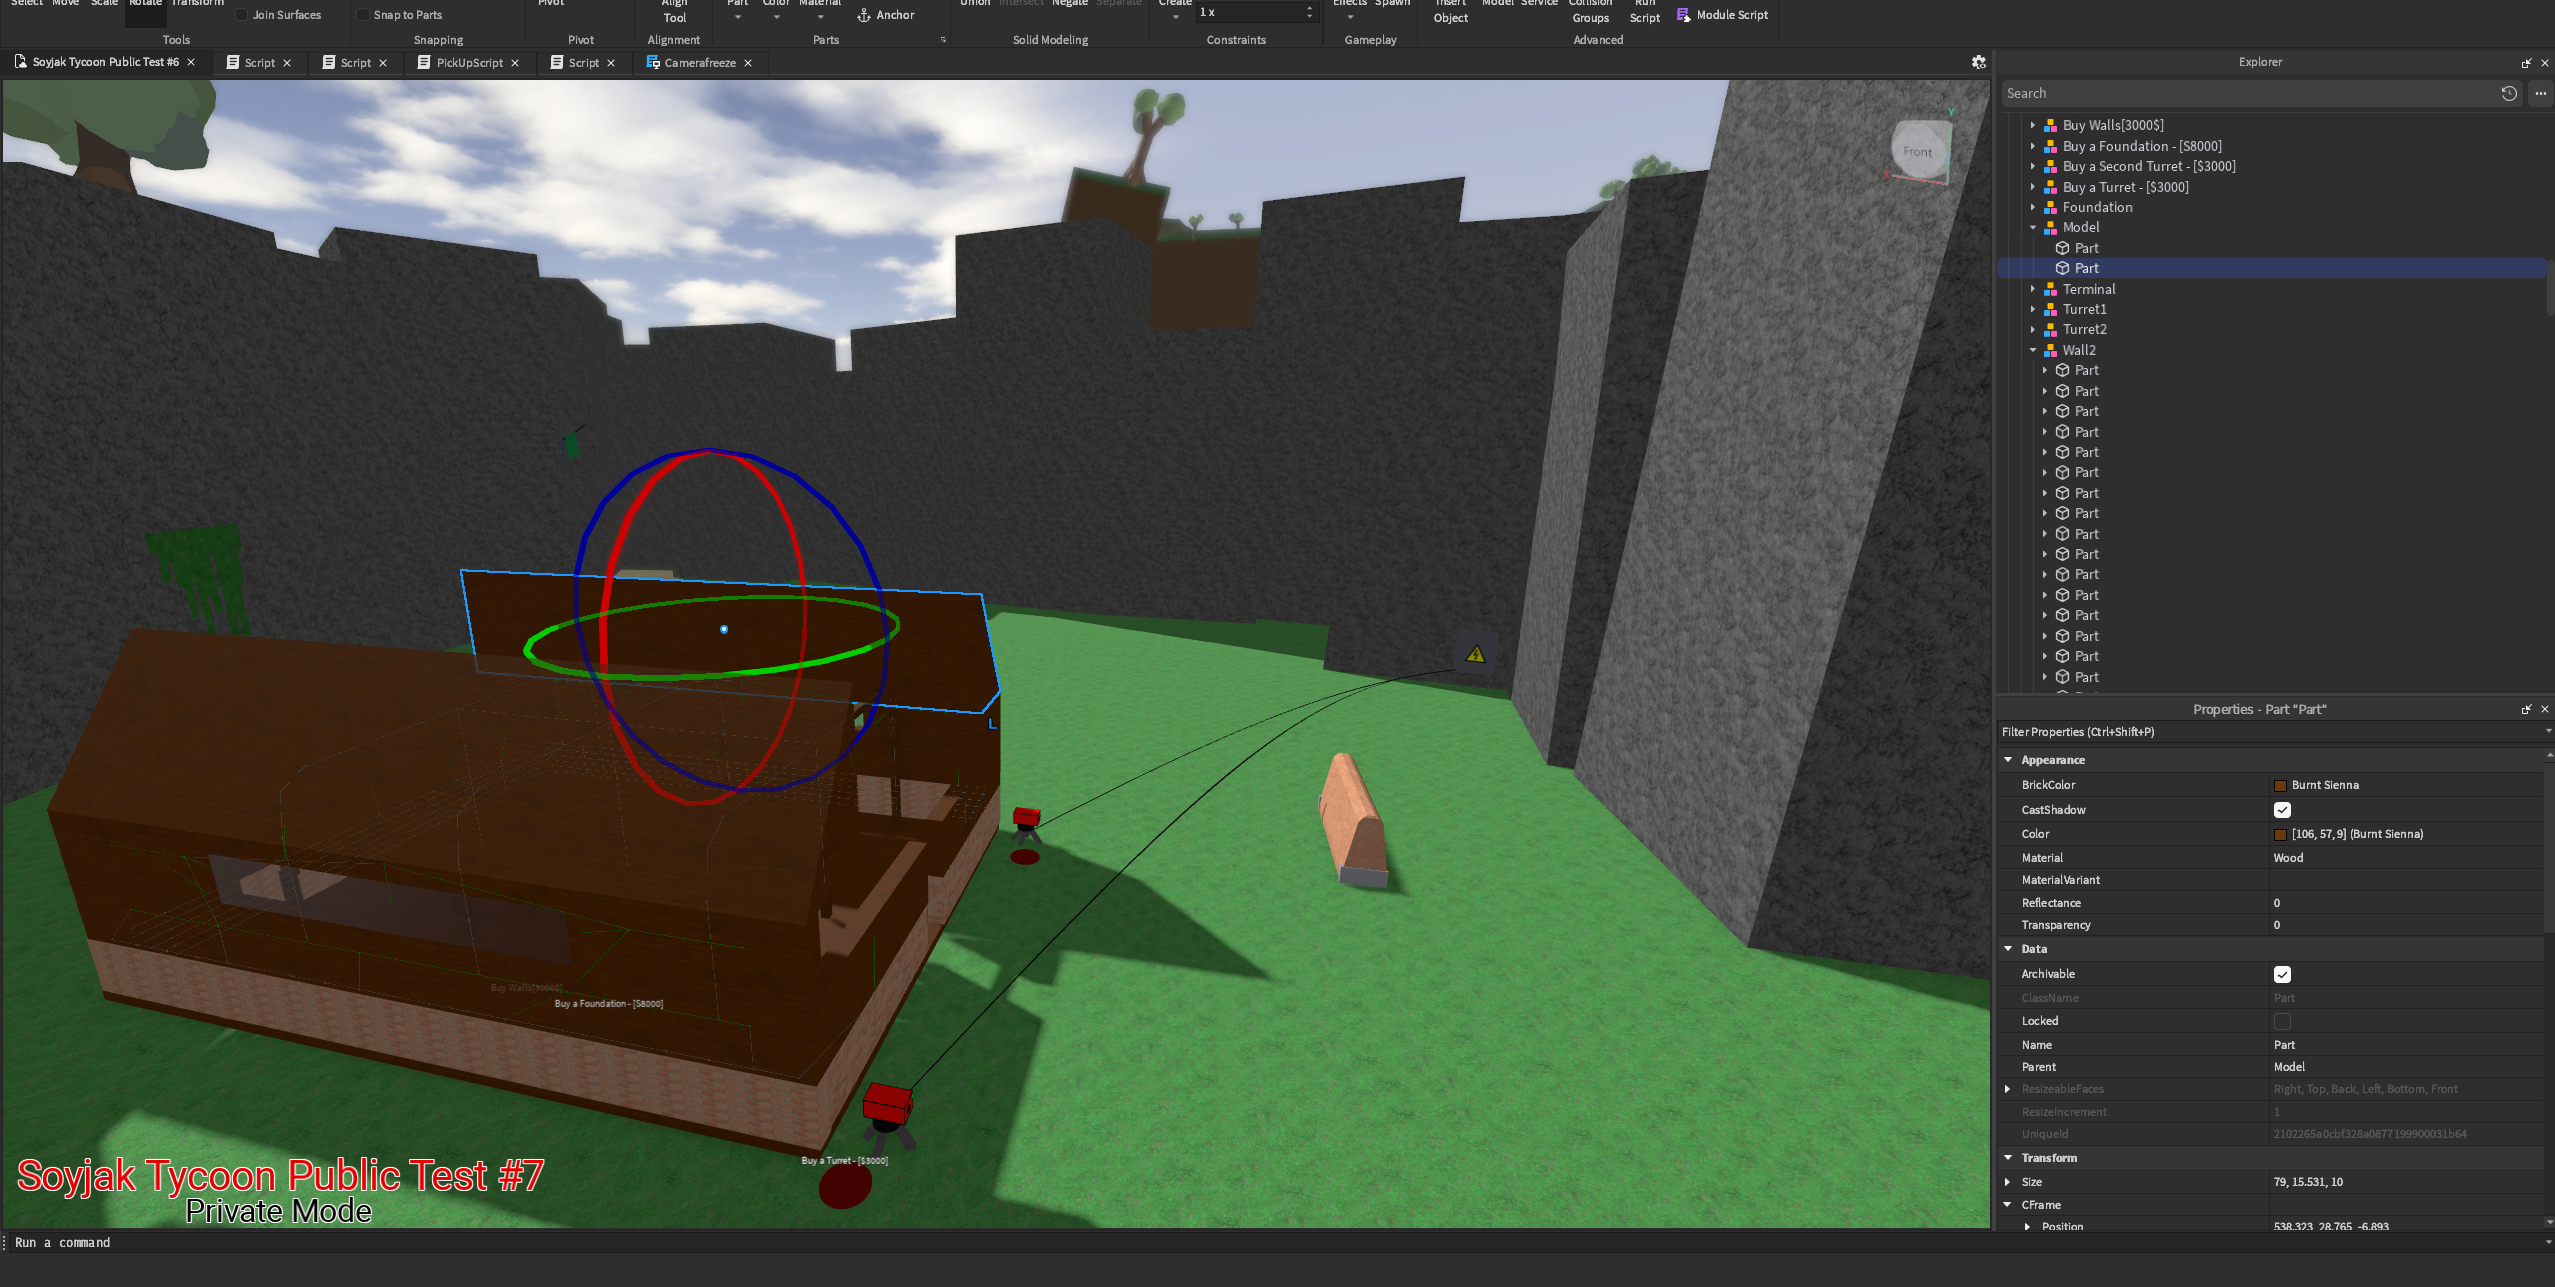The image size is (2555, 1287).
Task: Click the yellow warning sign in viewport
Action: (x=1475, y=655)
